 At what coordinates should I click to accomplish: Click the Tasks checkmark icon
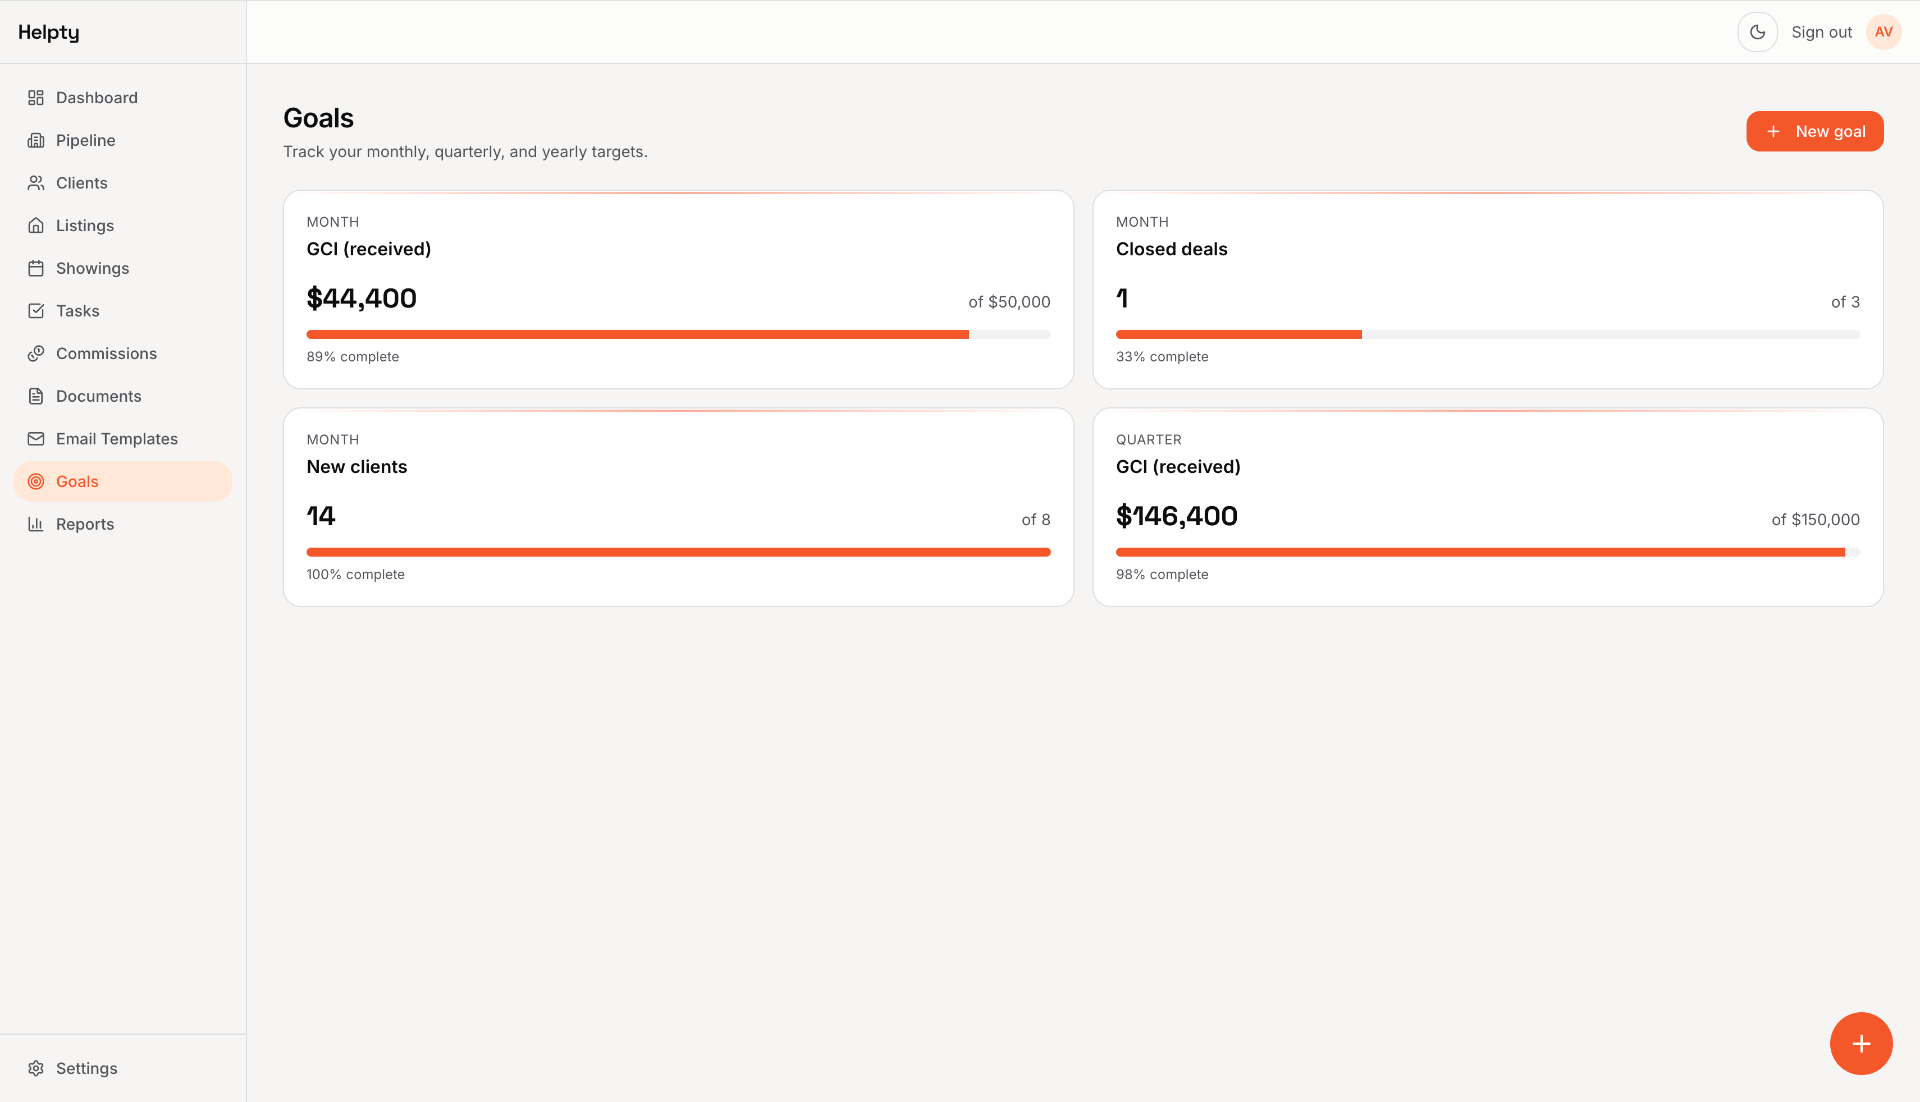click(x=36, y=311)
